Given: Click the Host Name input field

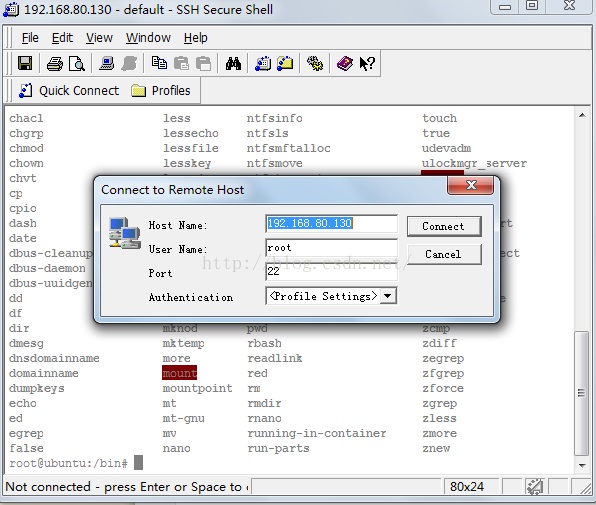Looking at the screenshot, I should tap(331, 223).
